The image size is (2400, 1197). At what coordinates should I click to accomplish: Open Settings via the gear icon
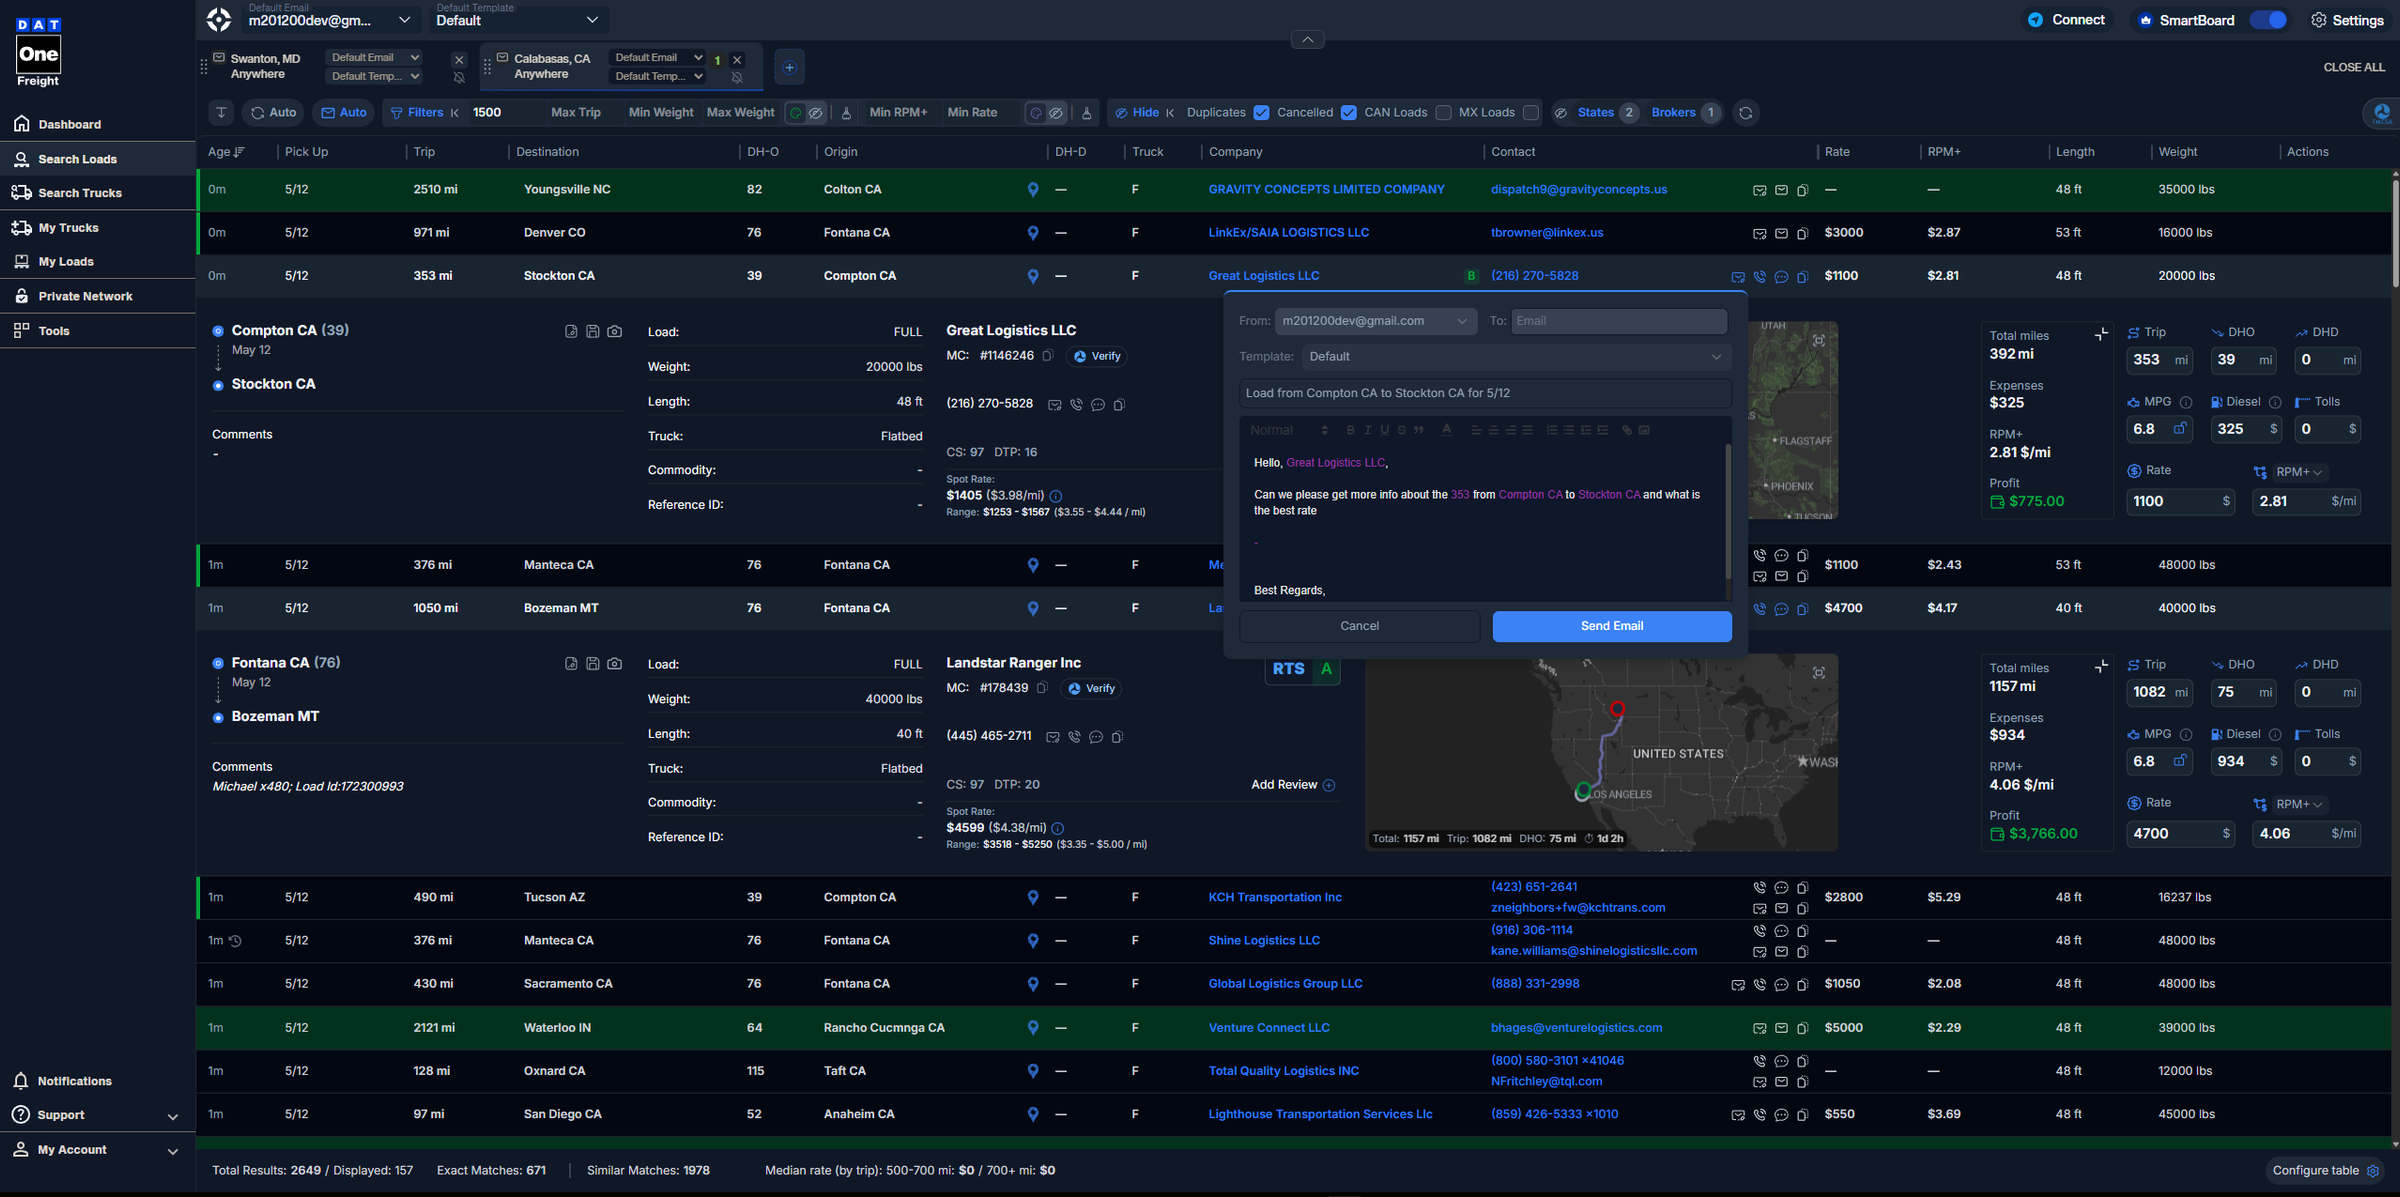click(2319, 20)
